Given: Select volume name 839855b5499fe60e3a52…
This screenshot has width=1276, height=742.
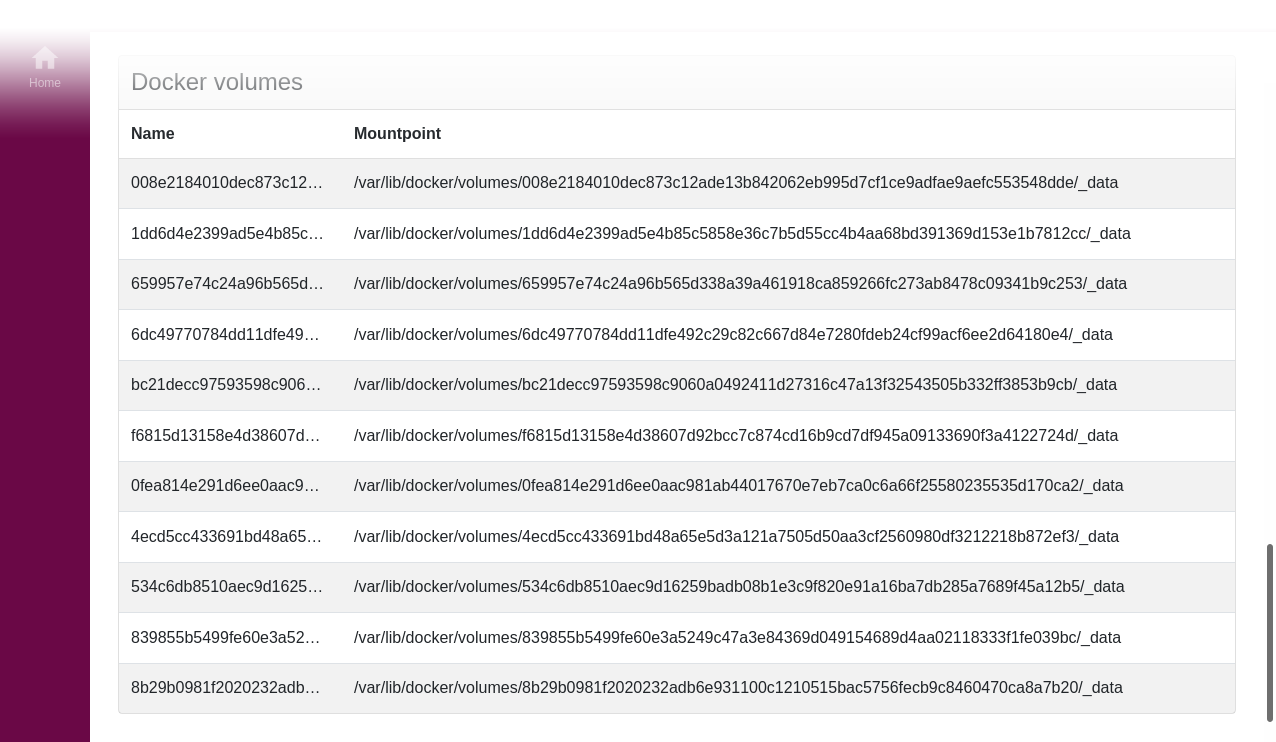Looking at the screenshot, I should [226, 638].
